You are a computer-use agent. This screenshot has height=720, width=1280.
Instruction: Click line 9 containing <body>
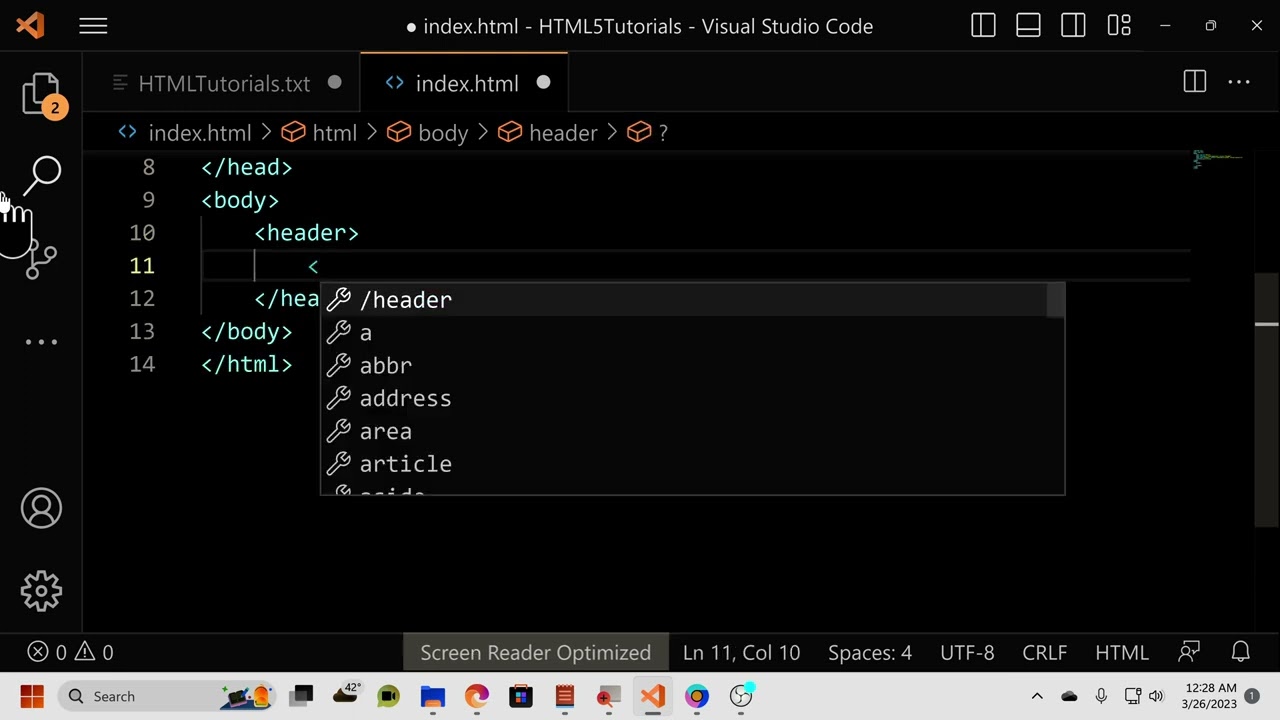[x=240, y=200]
